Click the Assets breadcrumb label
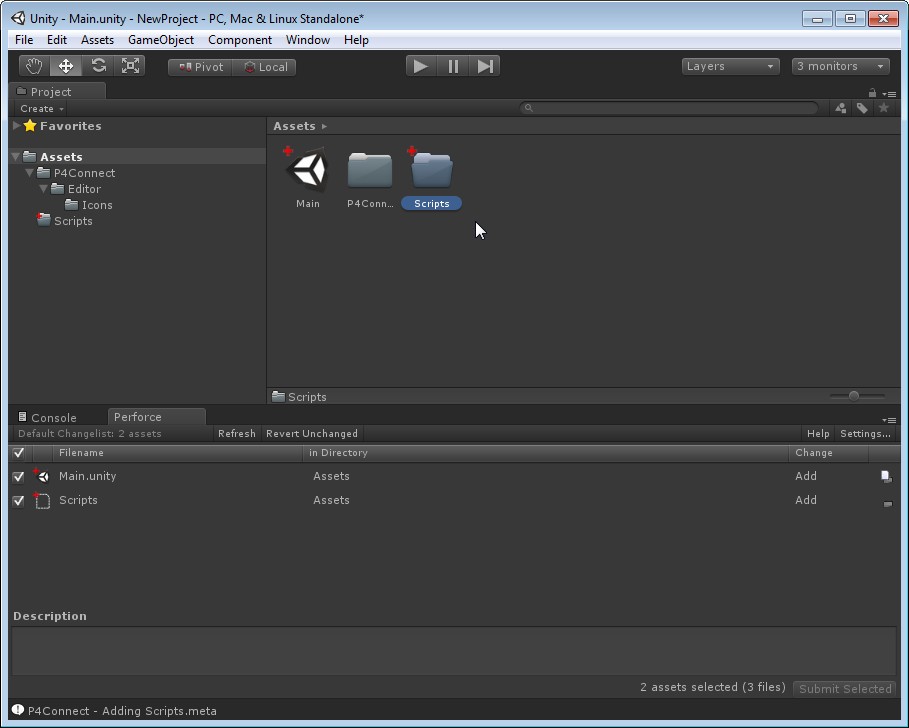Screen dimensions: 909x728 coord(294,126)
